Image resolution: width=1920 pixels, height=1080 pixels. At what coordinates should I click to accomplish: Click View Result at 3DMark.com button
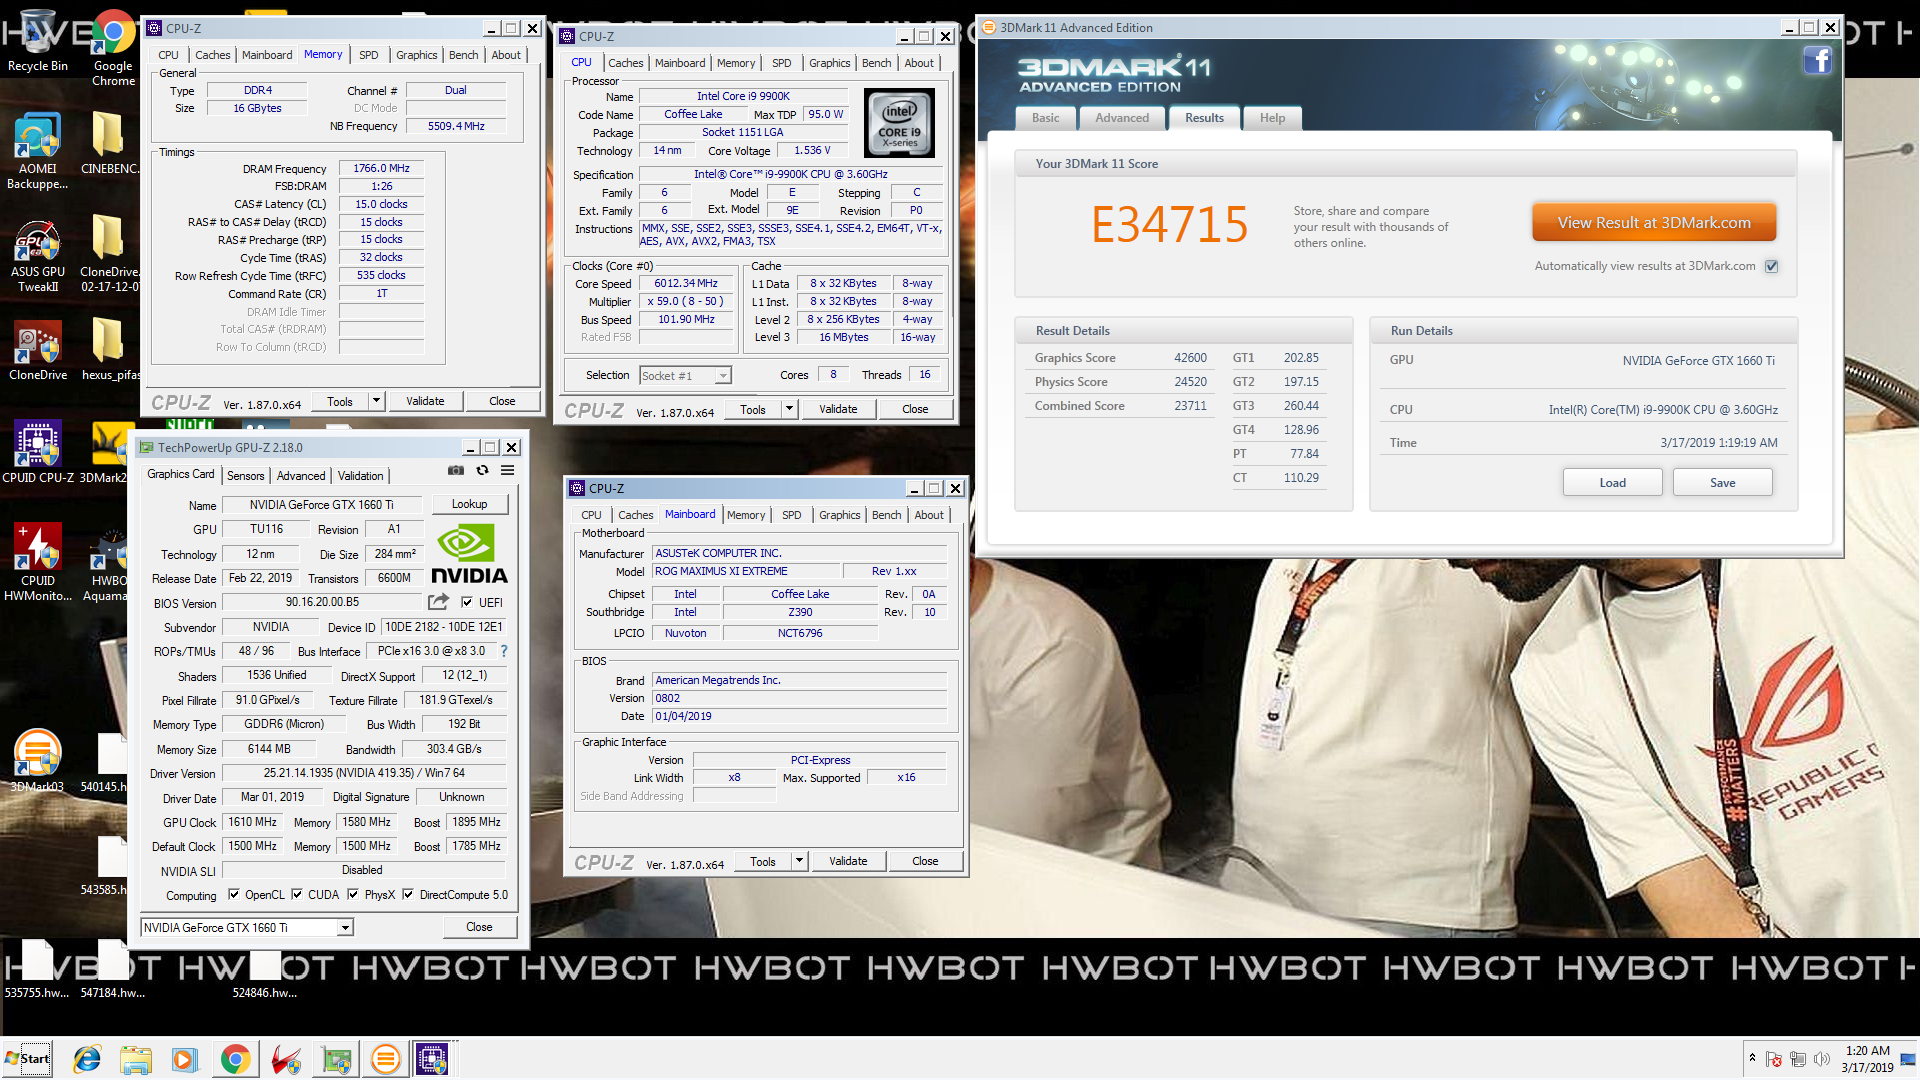coord(1654,223)
